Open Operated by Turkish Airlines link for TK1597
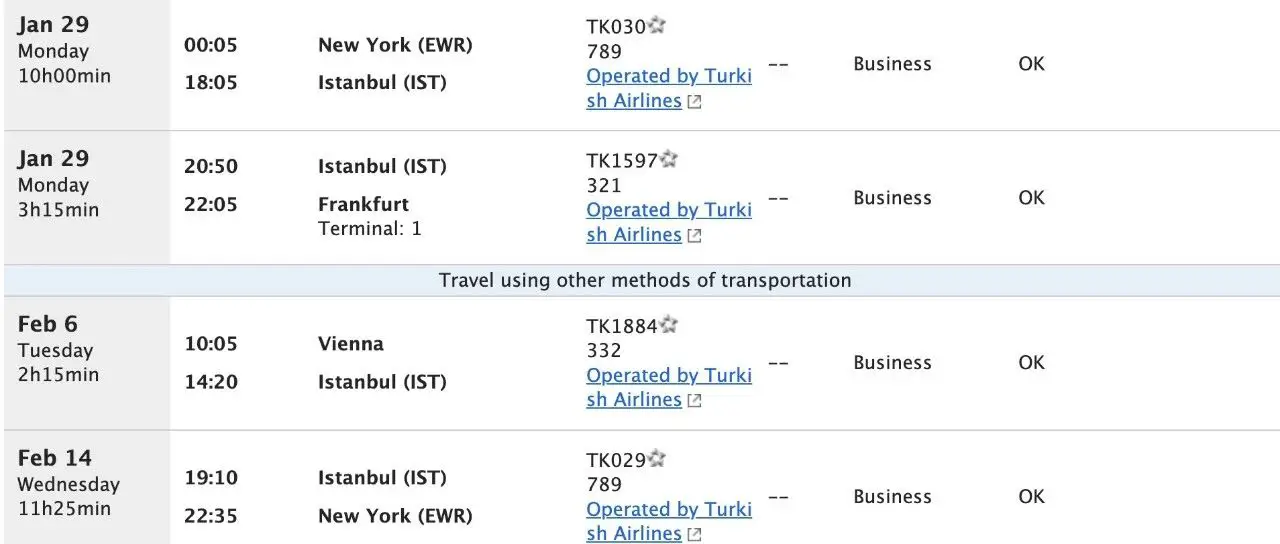This screenshot has width=1280, height=544. (x=669, y=222)
